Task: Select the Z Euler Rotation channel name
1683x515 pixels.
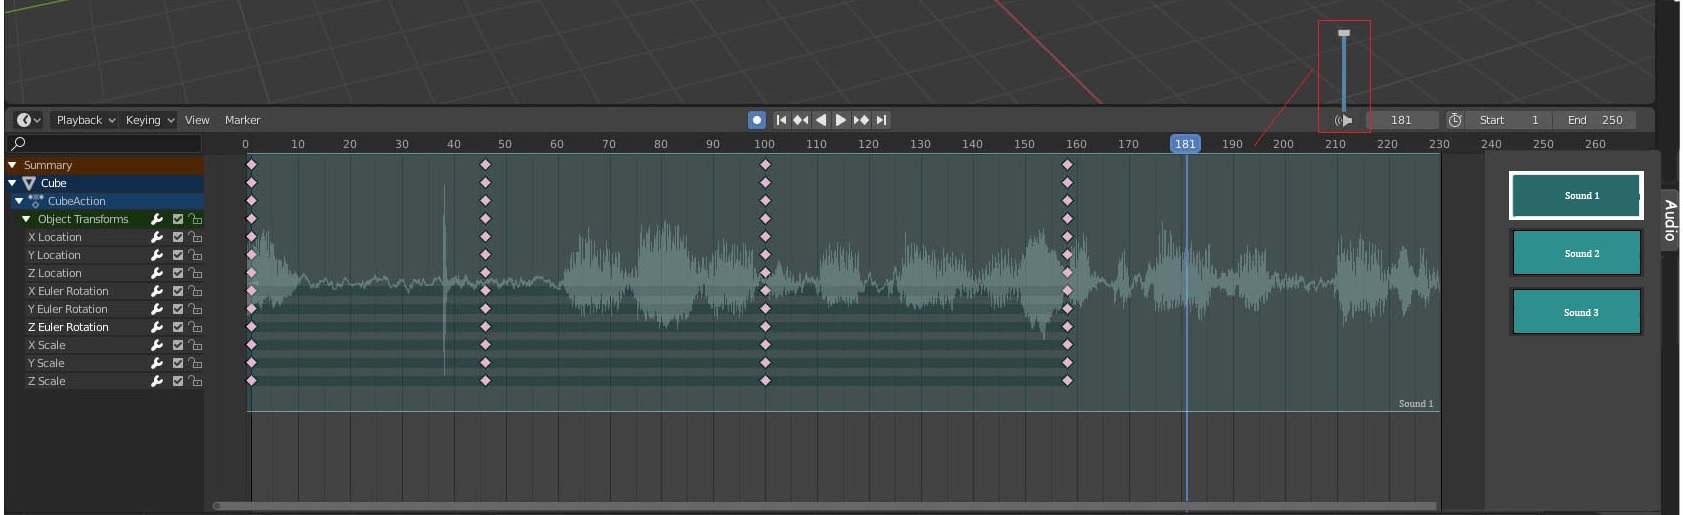Action: point(68,327)
